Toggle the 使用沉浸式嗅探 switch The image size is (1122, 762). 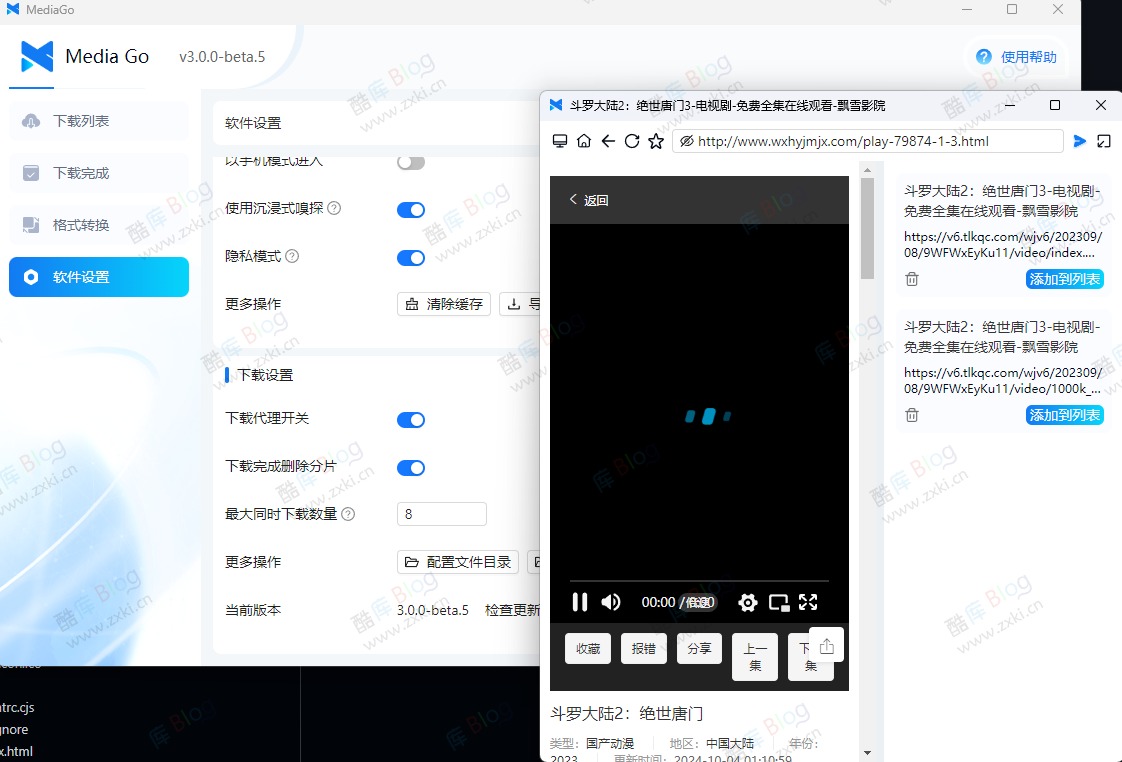click(411, 210)
